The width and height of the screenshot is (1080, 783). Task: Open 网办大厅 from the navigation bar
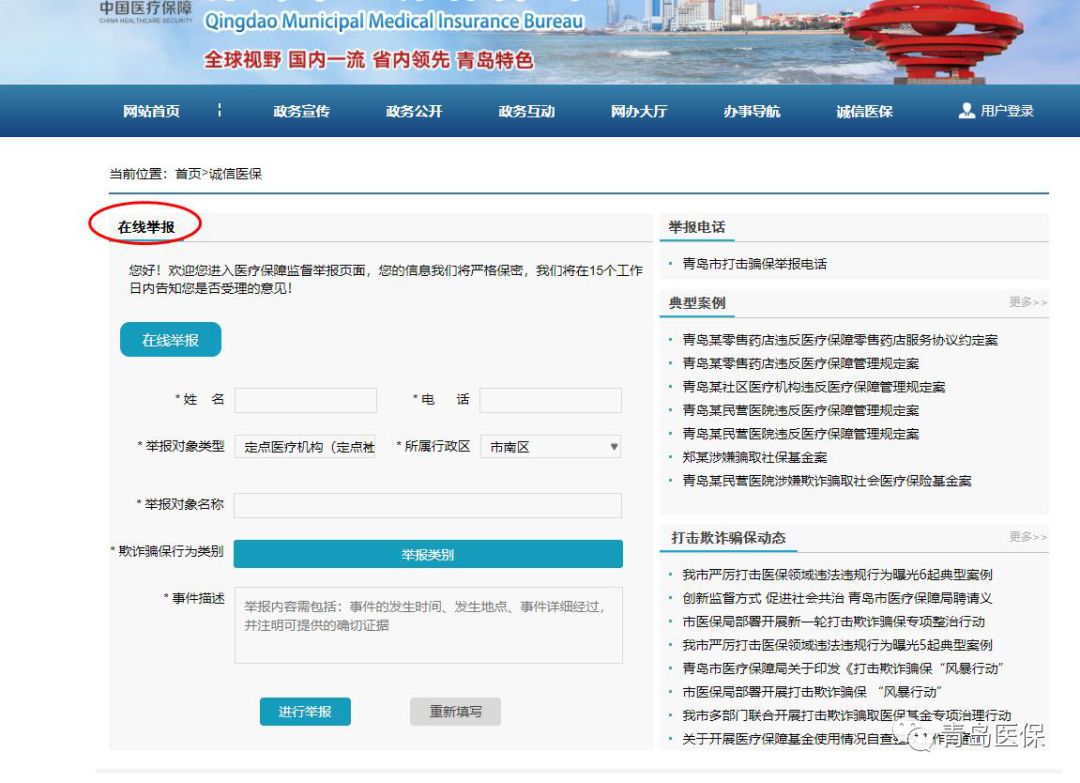coord(639,112)
